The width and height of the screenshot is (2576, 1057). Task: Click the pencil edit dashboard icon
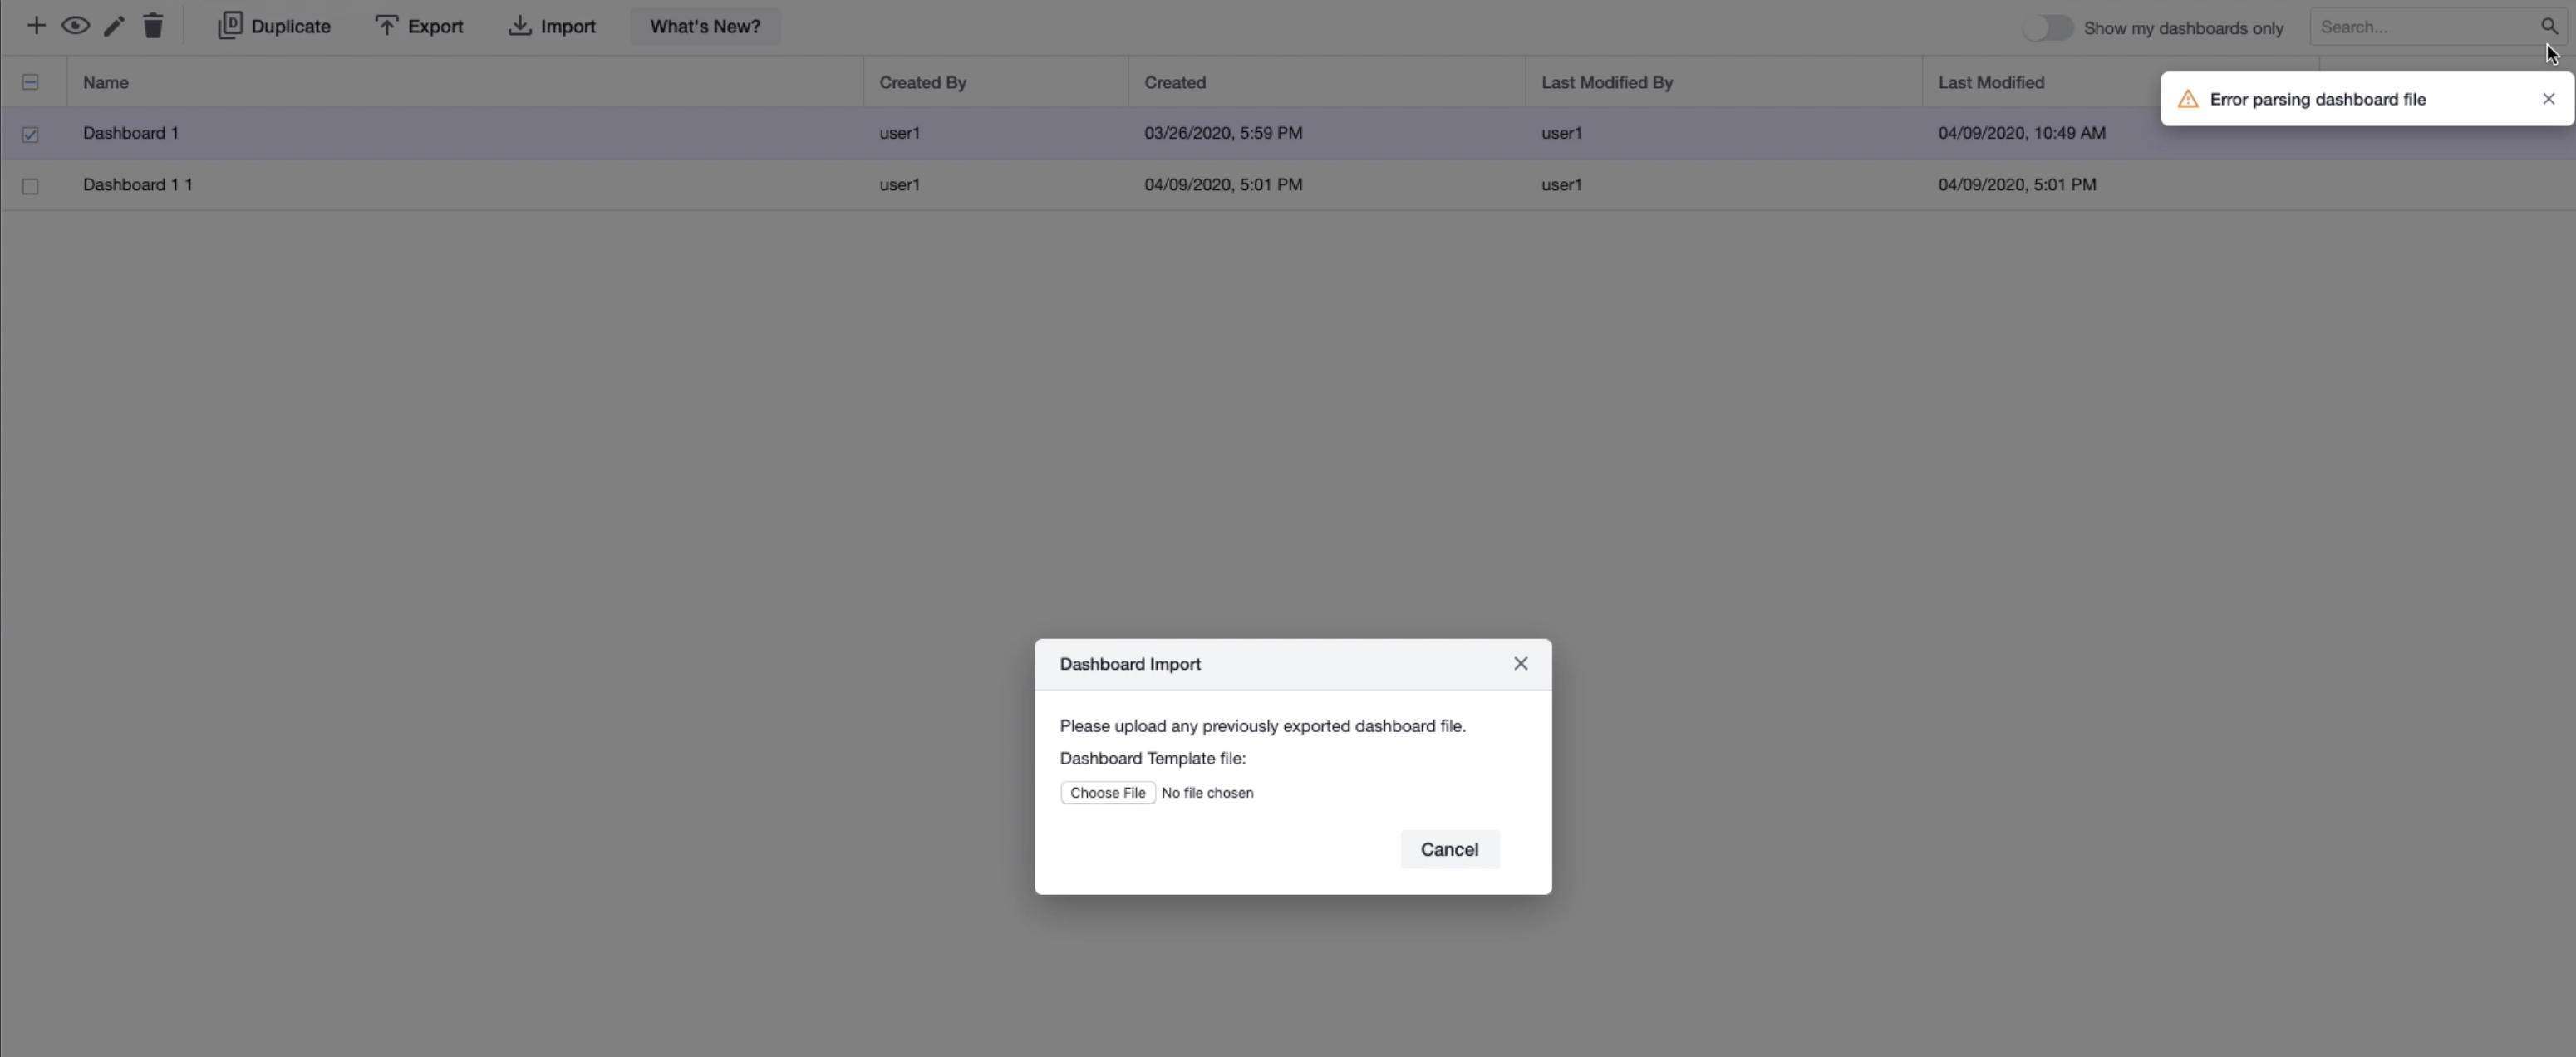tap(114, 26)
